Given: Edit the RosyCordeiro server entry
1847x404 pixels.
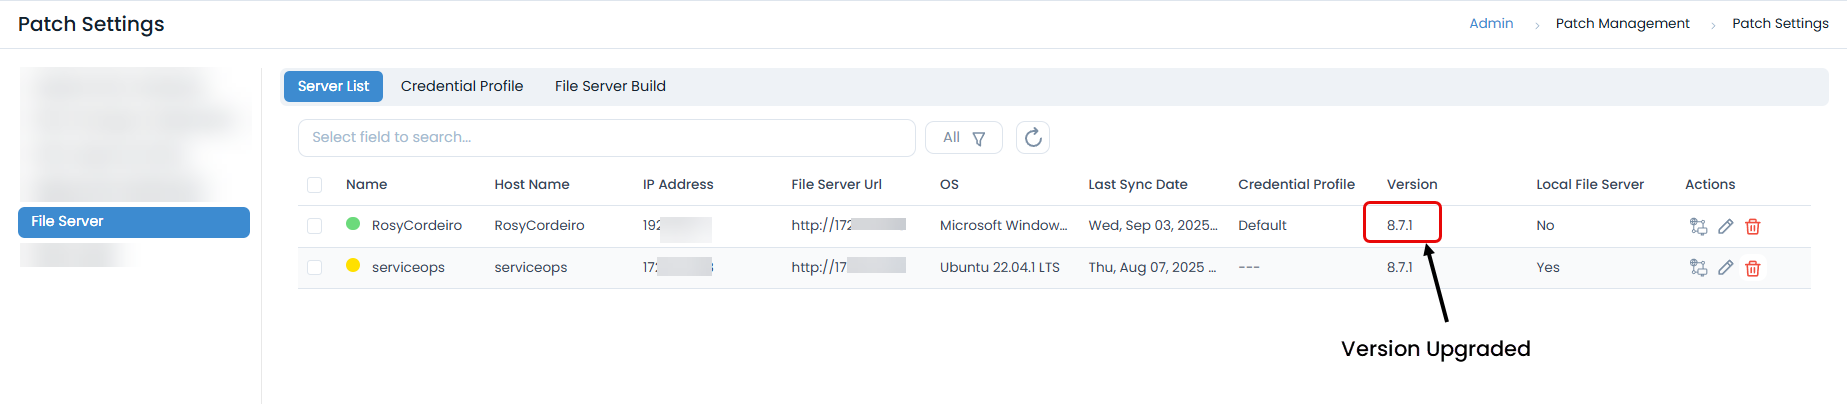Looking at the screenshot, I should [x=1725, y=226].
